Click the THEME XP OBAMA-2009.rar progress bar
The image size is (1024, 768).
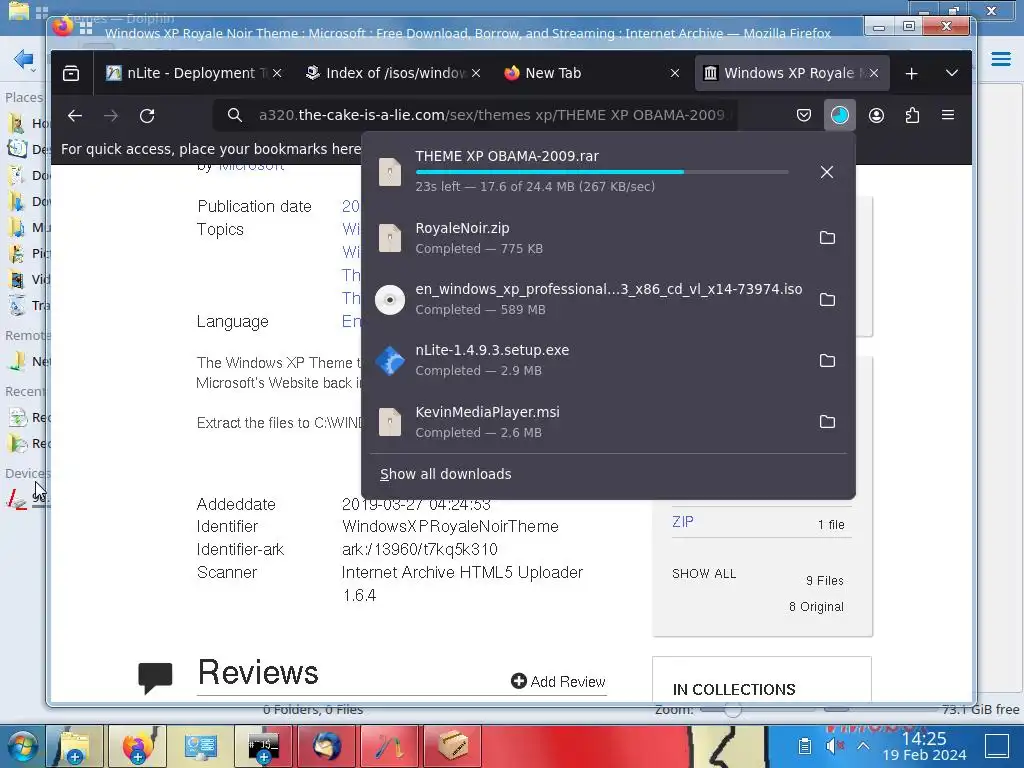602,172
